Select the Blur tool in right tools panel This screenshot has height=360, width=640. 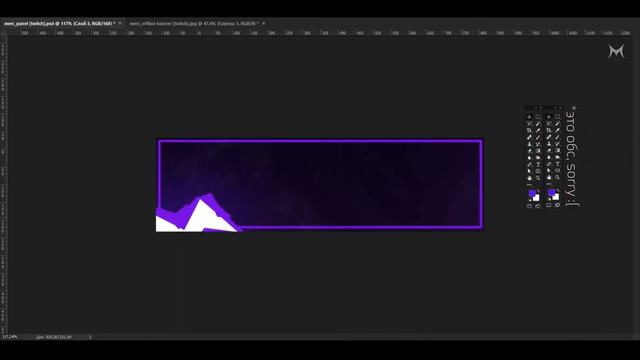click(x=549, y=157)
